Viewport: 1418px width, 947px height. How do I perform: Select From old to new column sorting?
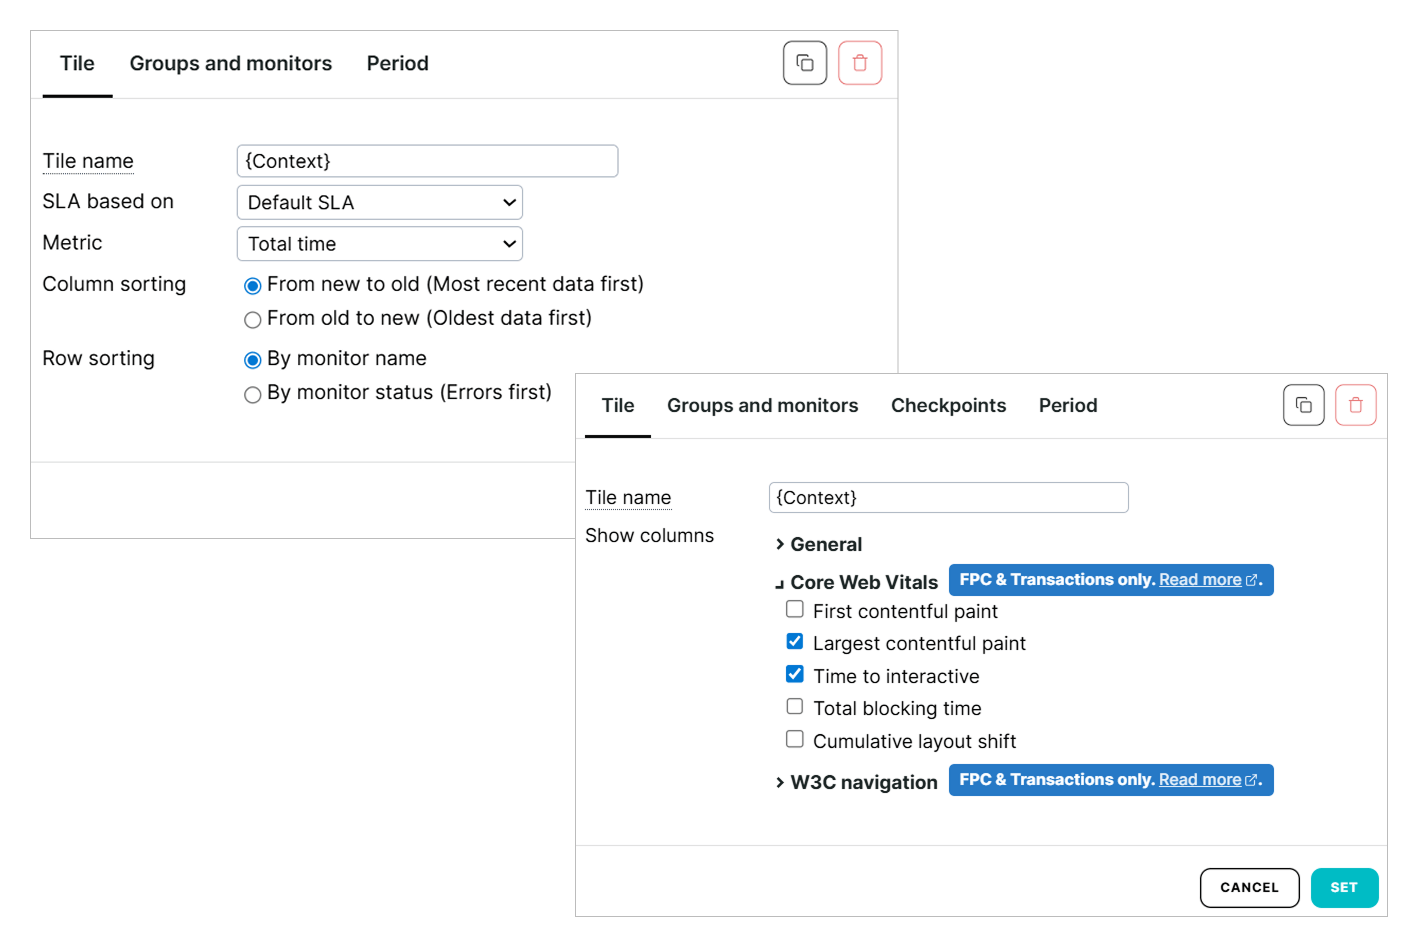pos(253,320)
